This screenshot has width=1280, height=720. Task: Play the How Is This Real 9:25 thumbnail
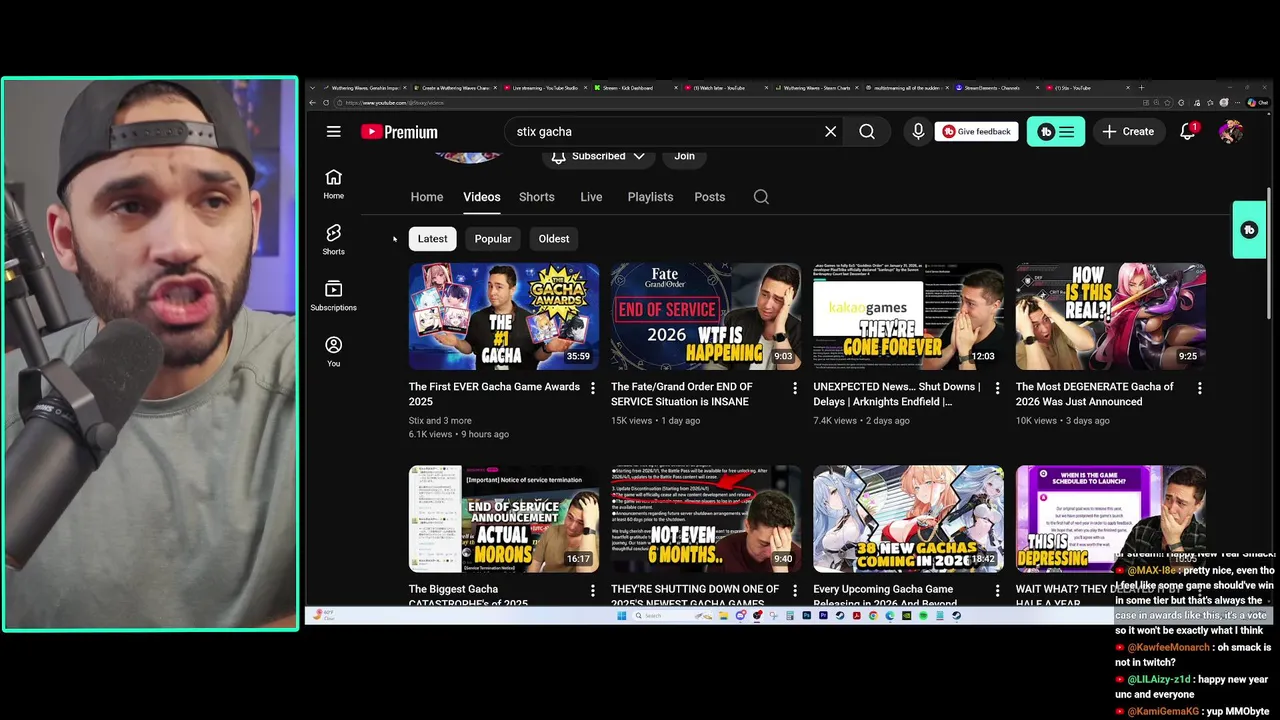click(x=1111, y=317)
